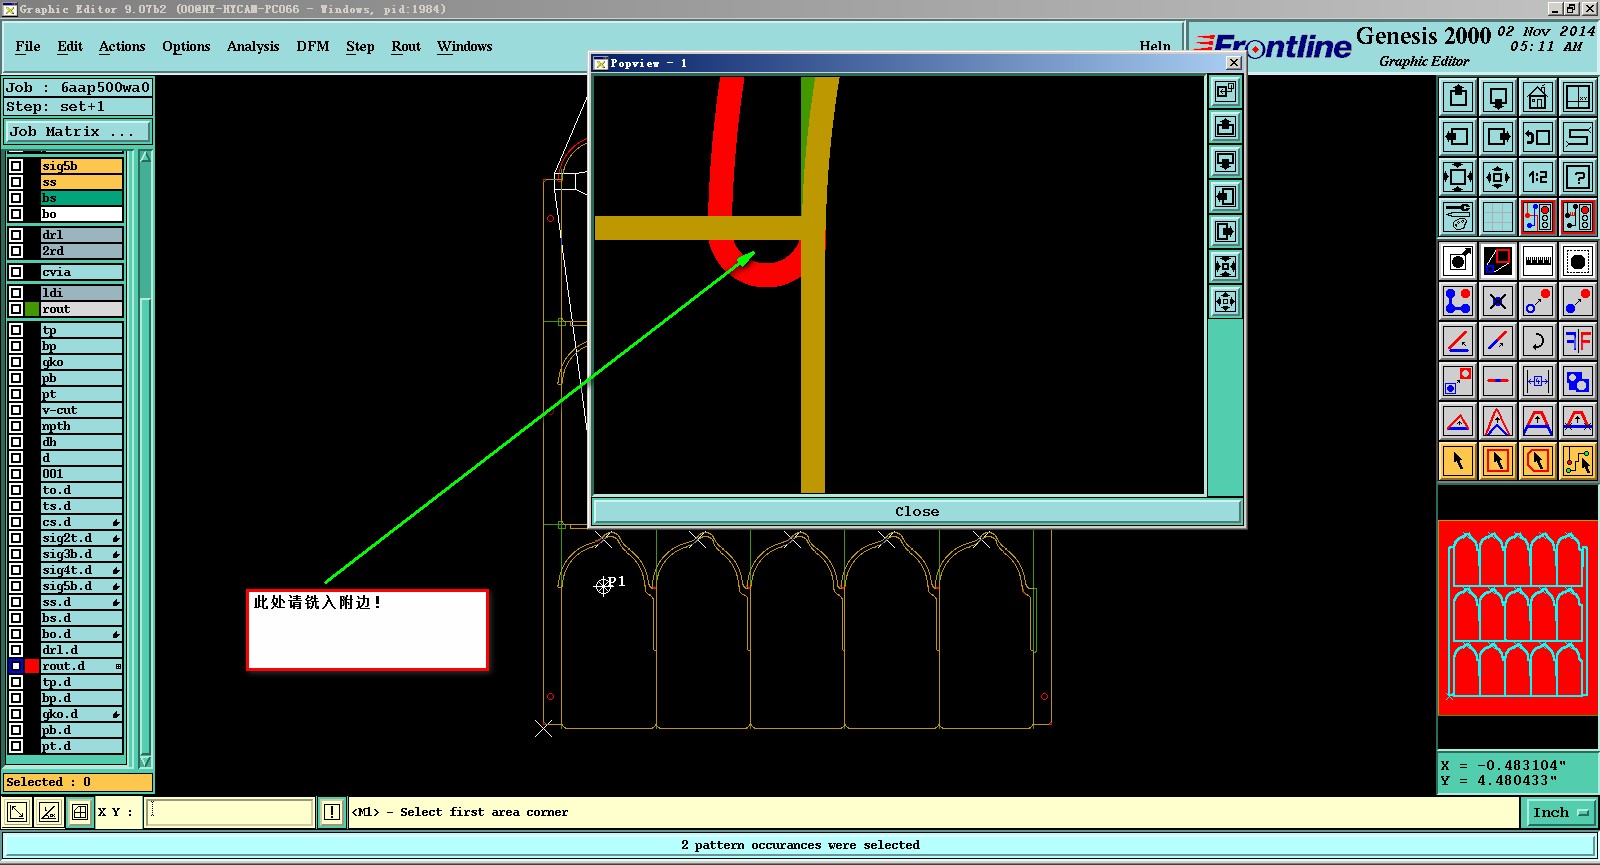
Task: Select the polygon area selection tool
Action: (1538, 461)
